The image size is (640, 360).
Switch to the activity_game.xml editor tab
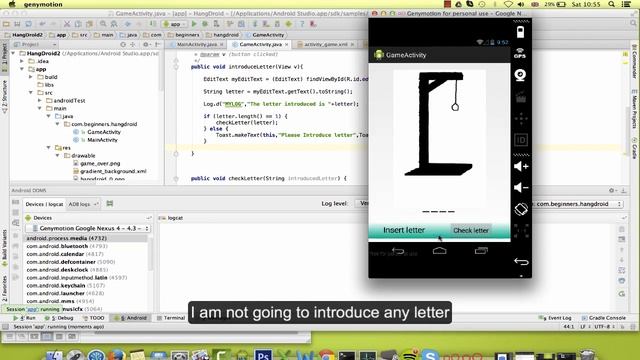pos(325,44)
